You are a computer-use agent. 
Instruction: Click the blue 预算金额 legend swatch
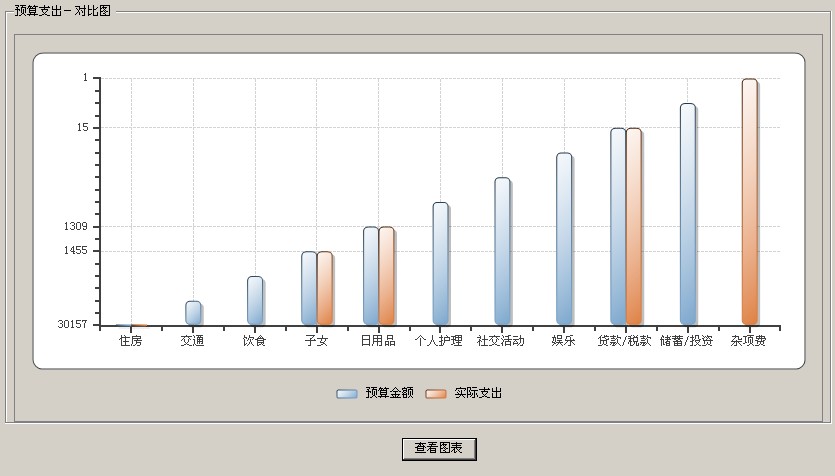click(346, 394)
